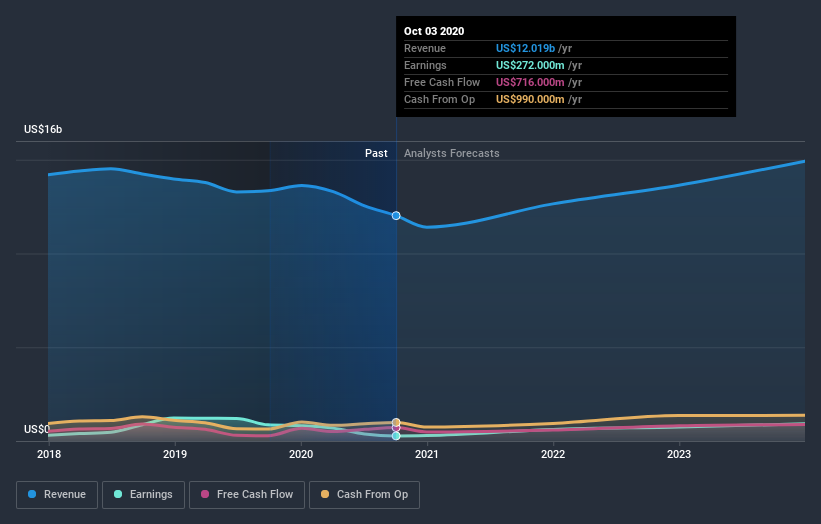Click the Cash From Op data point marker
Viewport: 821px width, 524px height.
(x=396, y=422)
